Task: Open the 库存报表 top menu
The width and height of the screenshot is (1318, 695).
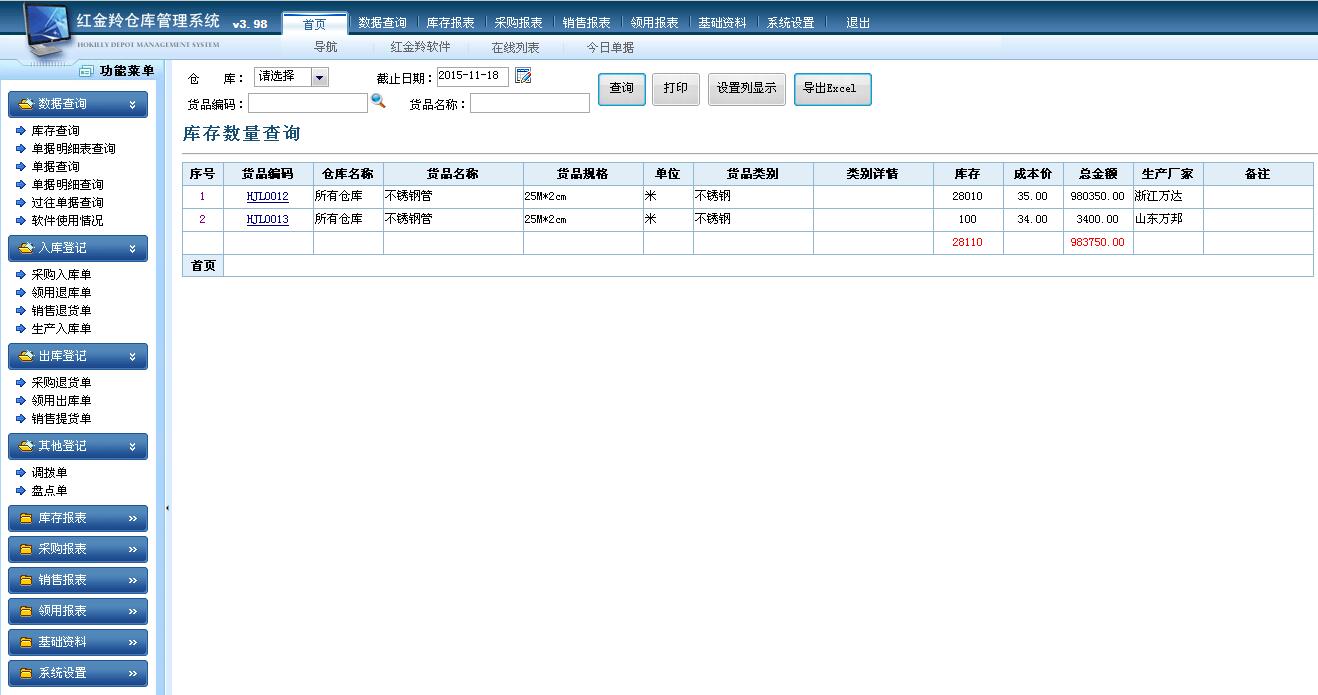Action: click(x=450, y=23)
